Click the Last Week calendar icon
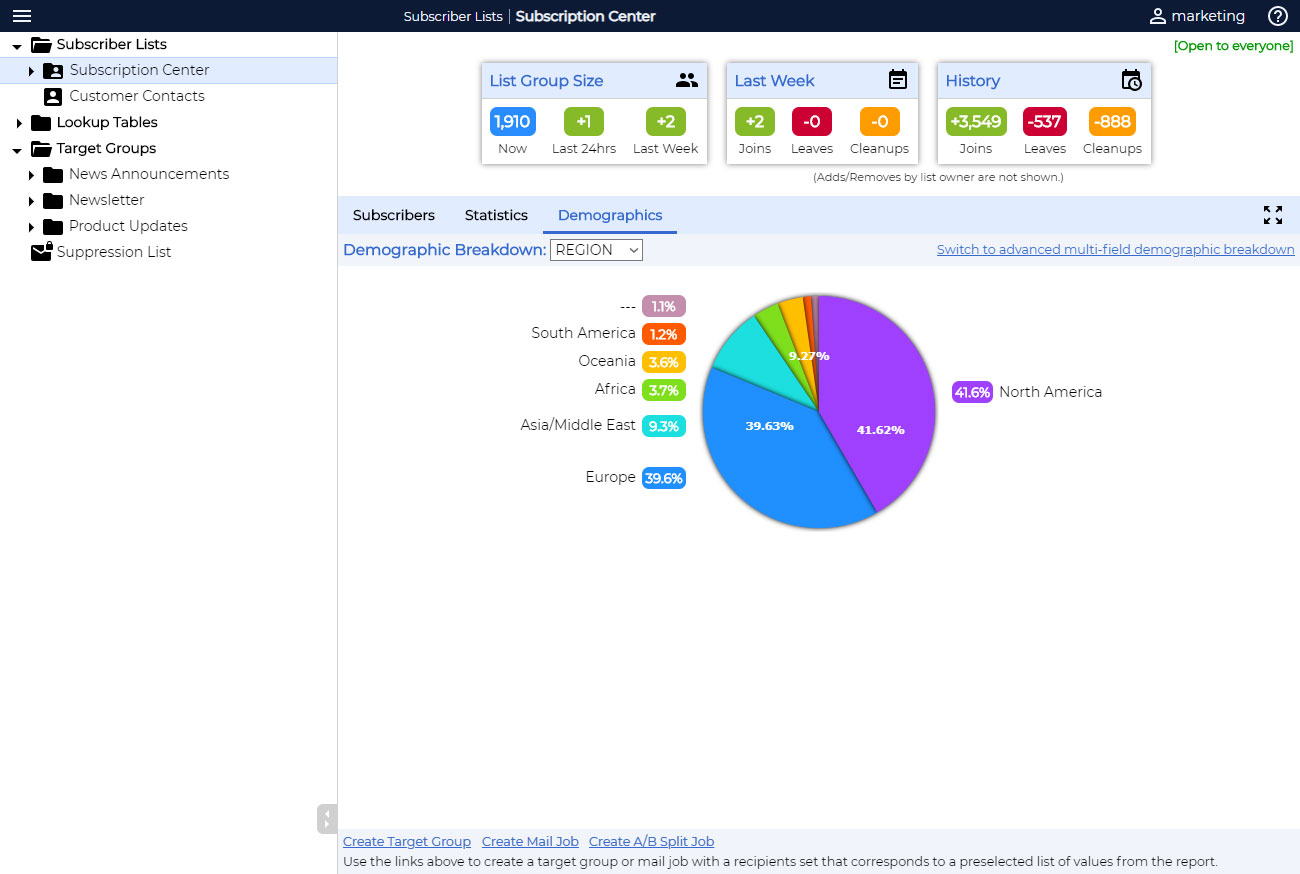Screen dimensions: 1300x874 [x=898, y=80]
